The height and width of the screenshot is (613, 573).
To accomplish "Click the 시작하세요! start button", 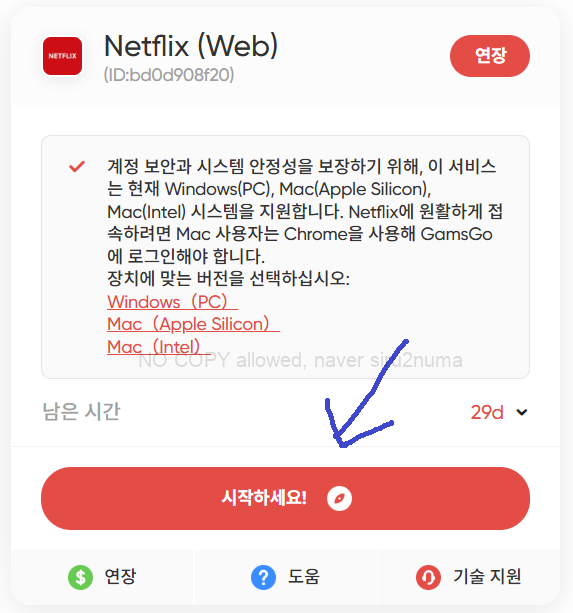I will (285, 498).
